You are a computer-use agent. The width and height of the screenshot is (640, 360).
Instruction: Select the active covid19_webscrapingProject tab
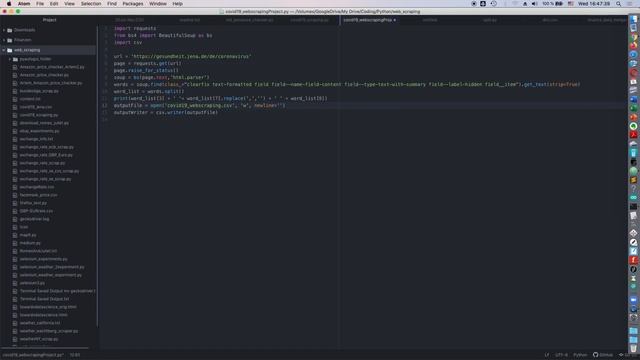(367, 20)
